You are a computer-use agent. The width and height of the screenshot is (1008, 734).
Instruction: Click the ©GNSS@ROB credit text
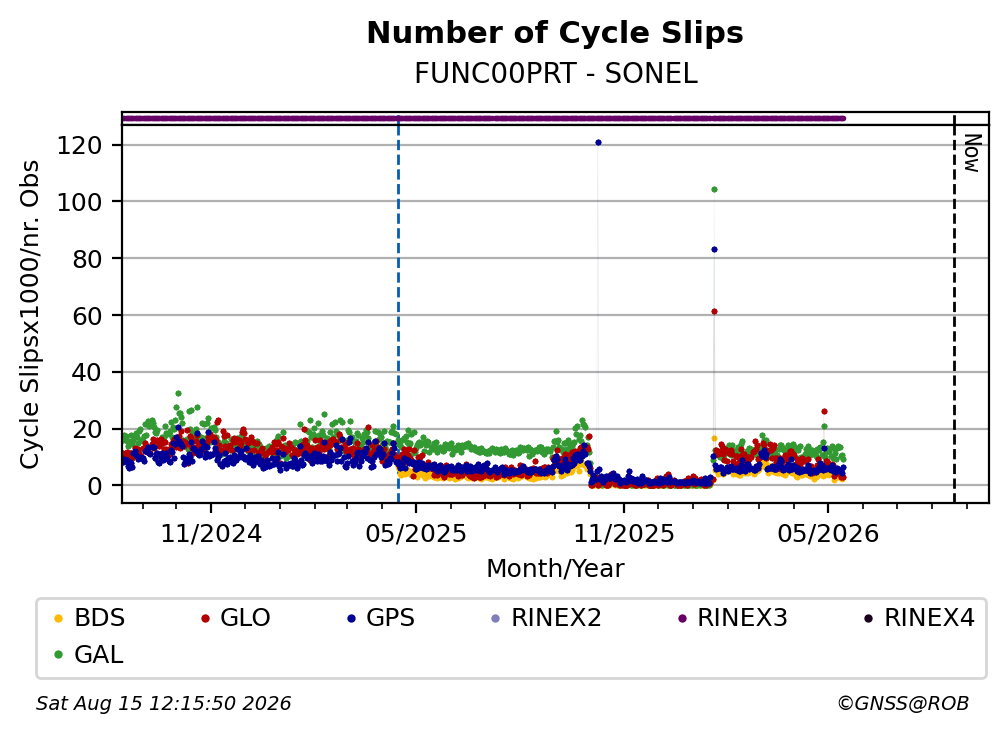tap(903, 704)
